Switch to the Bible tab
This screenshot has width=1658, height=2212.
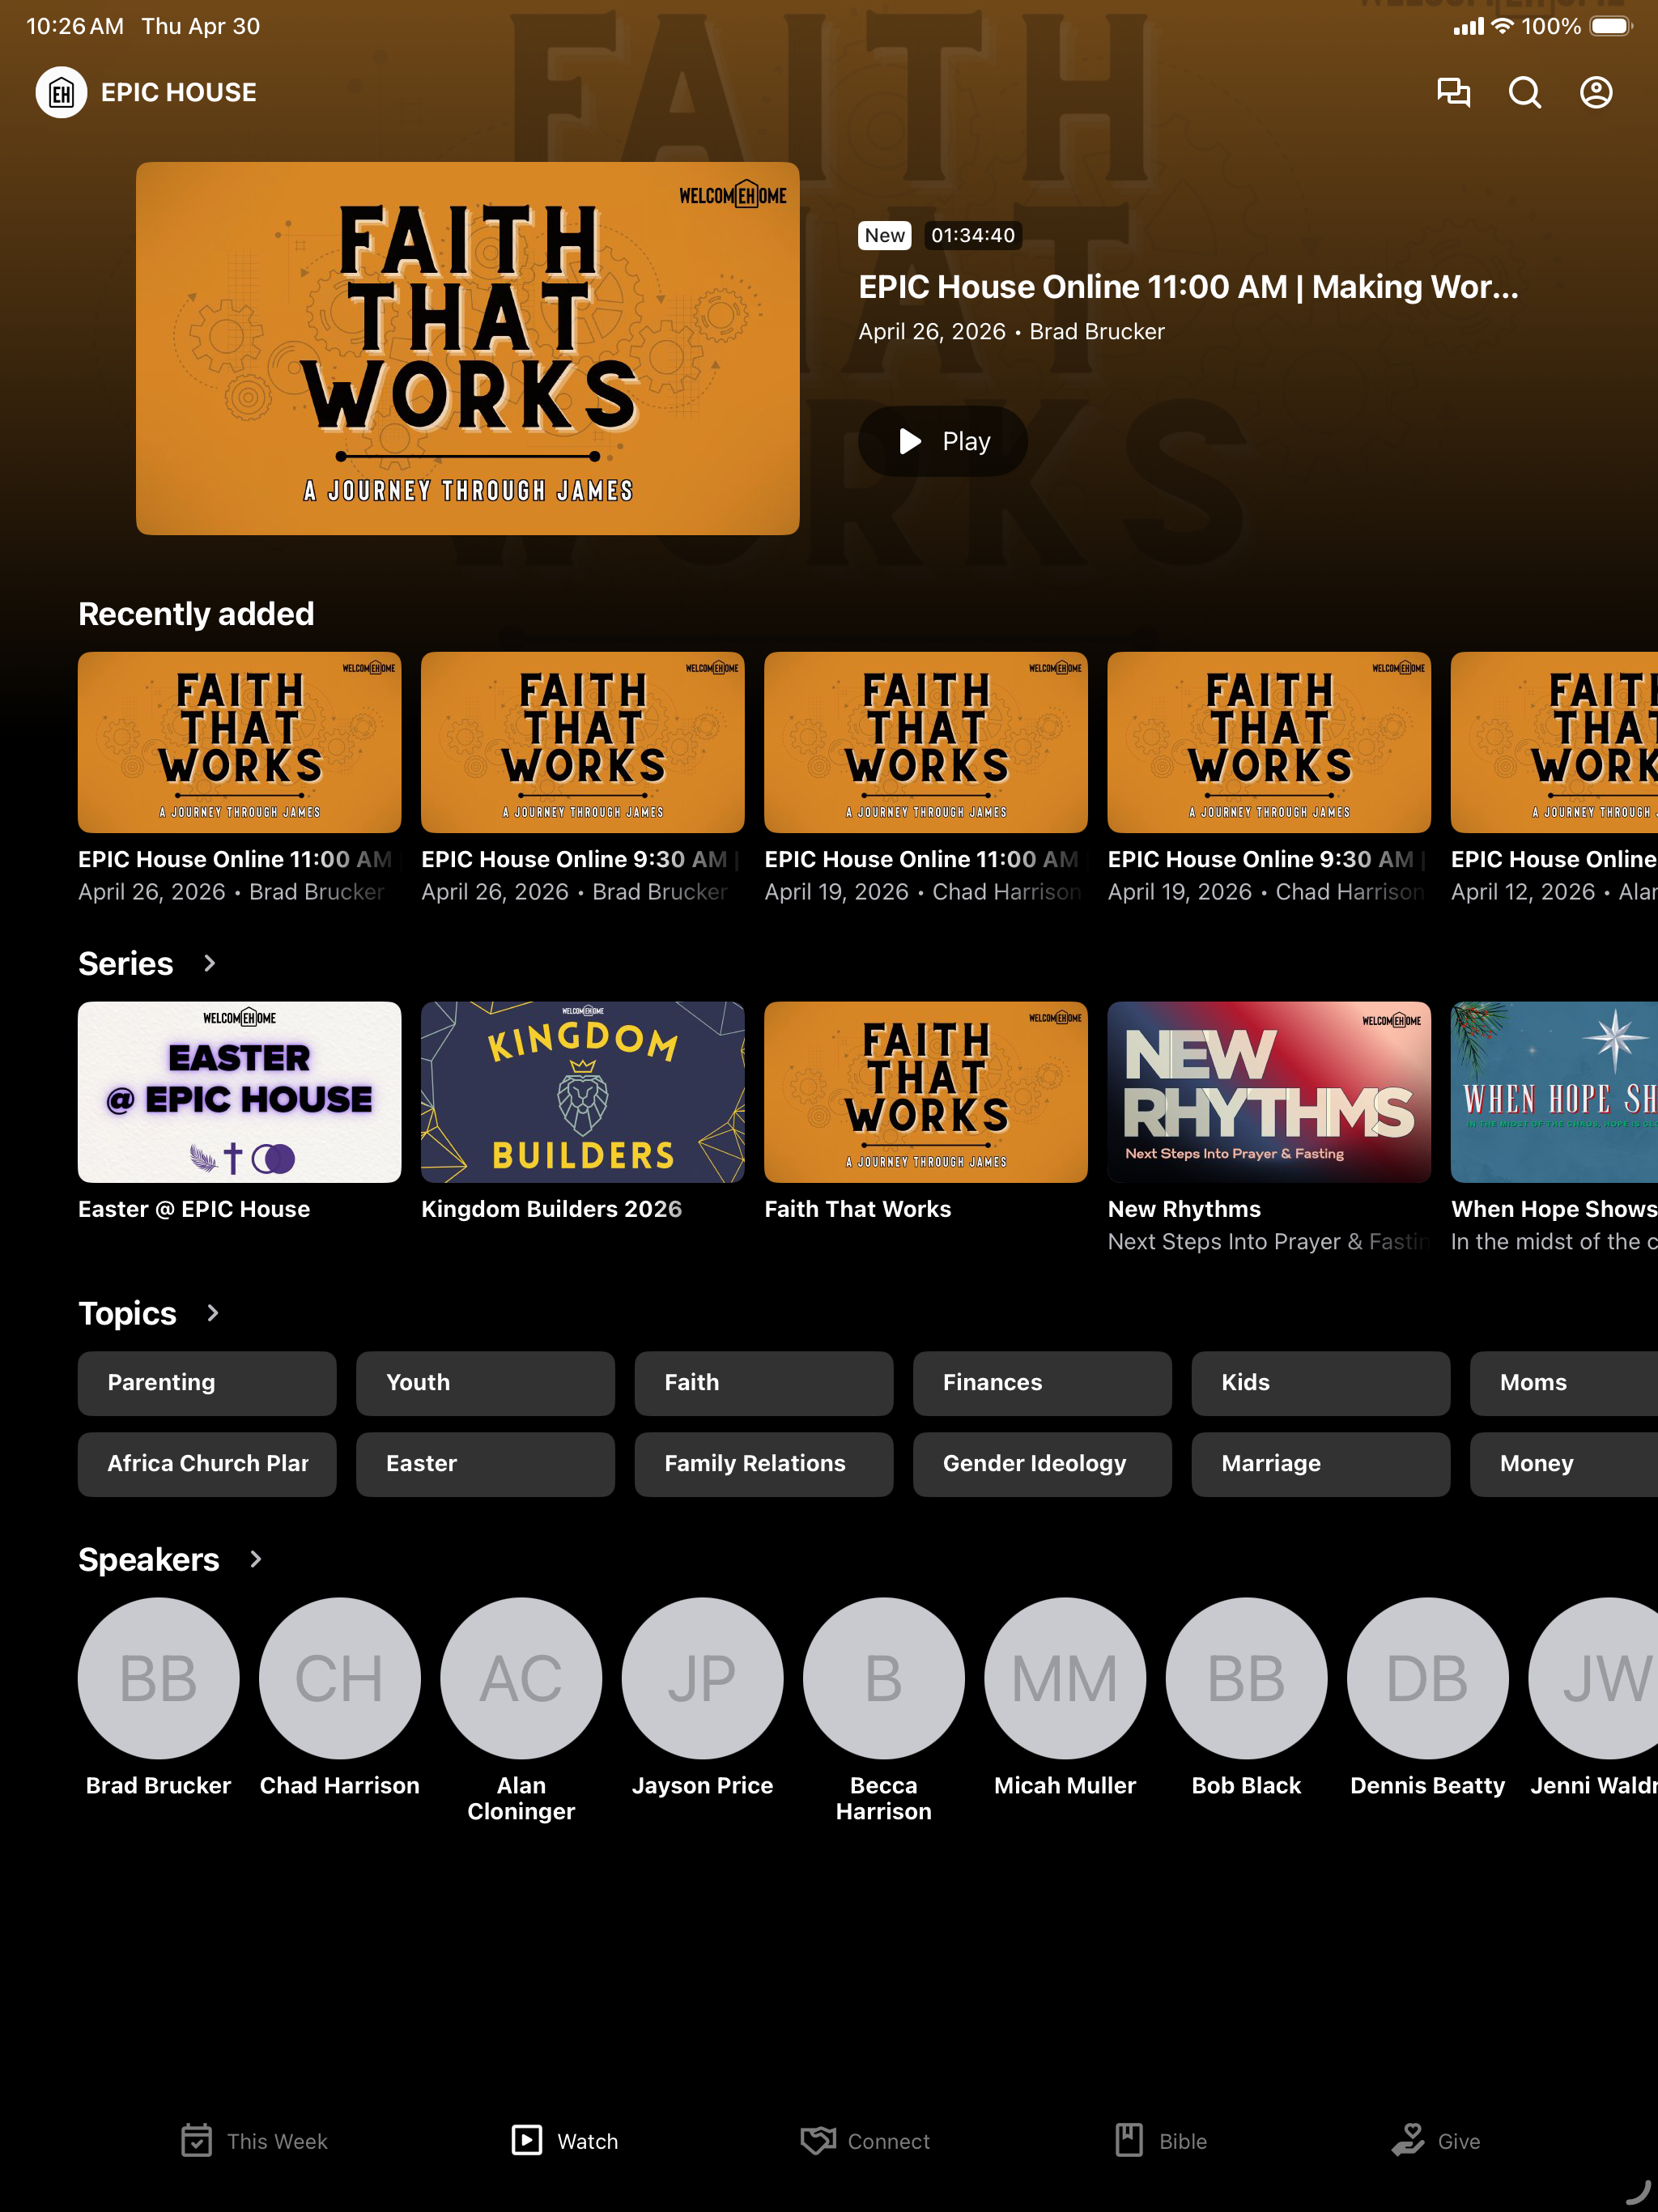[1161, 2141]
